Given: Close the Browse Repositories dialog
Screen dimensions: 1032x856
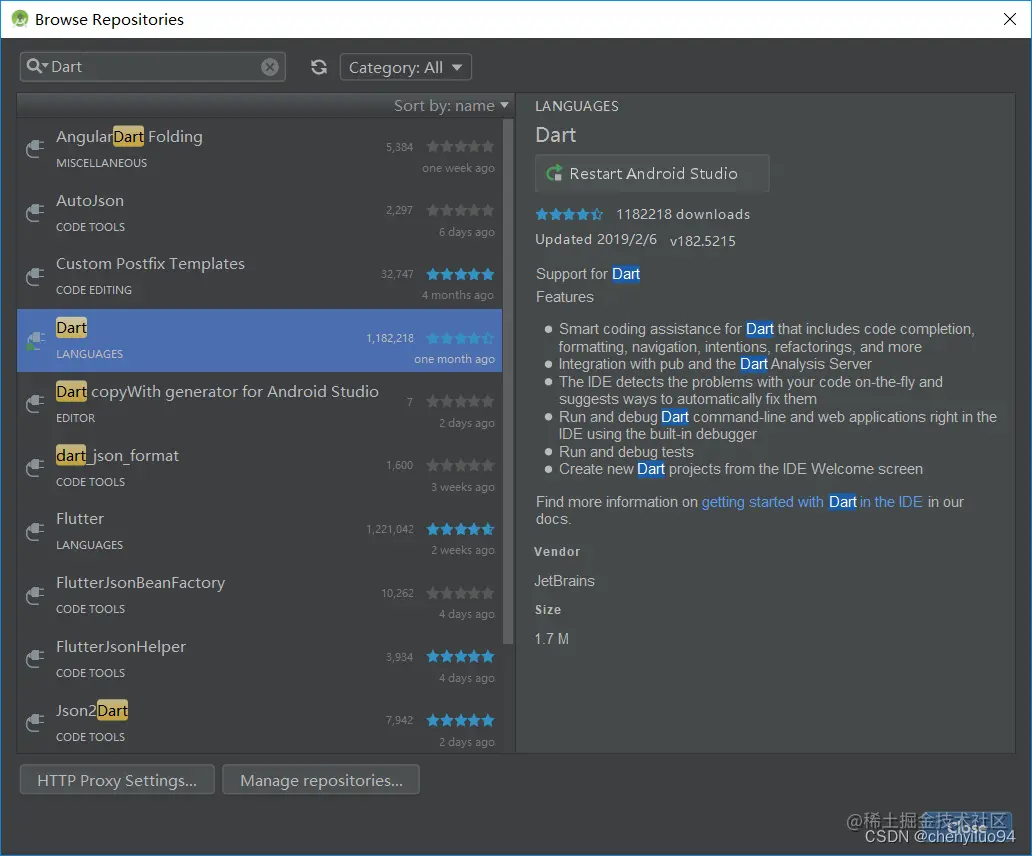Looking at the screenshot, I should [x=1010, y=19].
